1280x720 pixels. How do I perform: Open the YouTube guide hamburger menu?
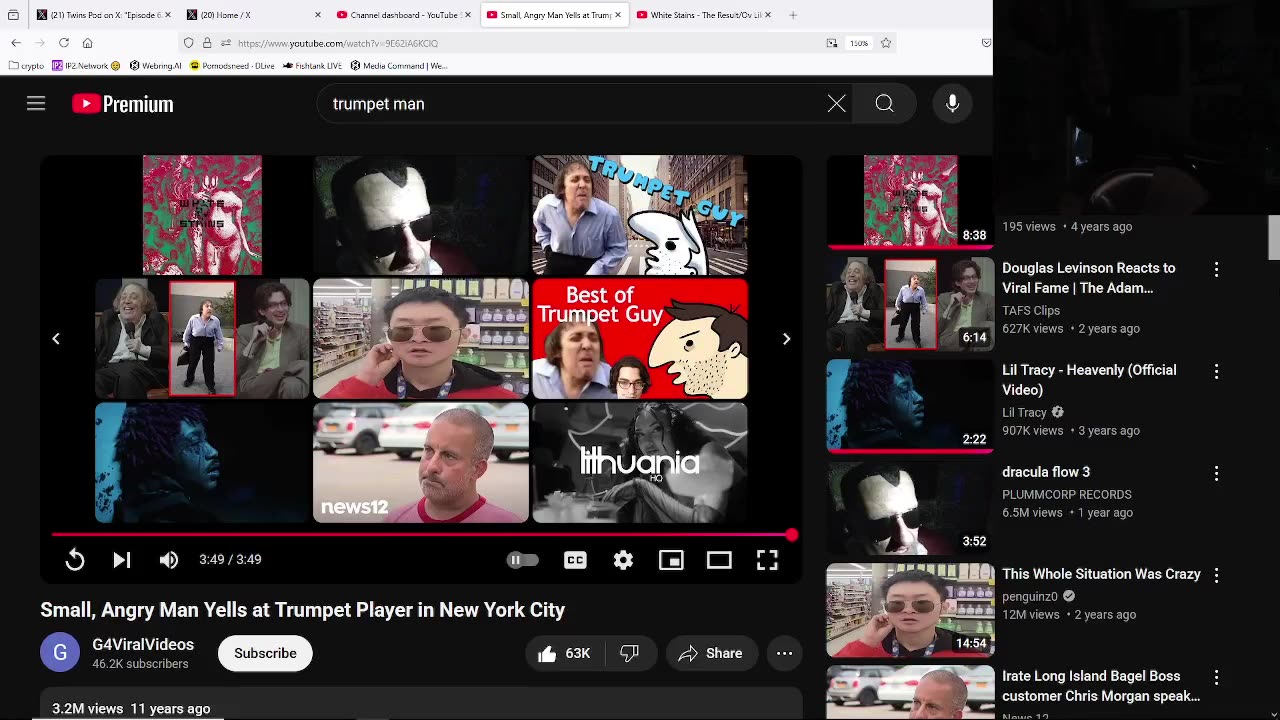tap(36, 104)
